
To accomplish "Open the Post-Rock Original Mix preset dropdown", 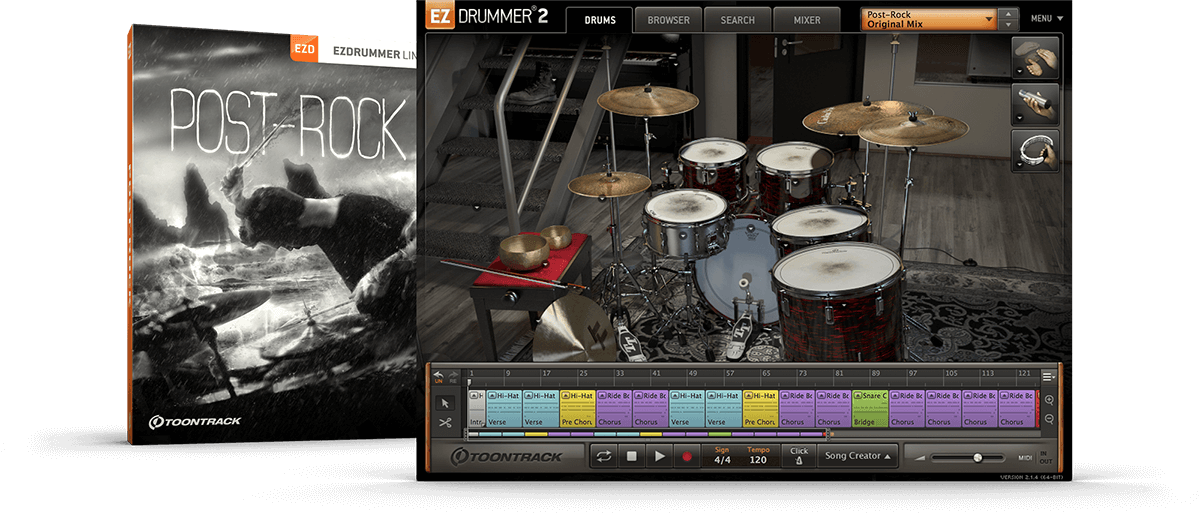I will 930,19.
